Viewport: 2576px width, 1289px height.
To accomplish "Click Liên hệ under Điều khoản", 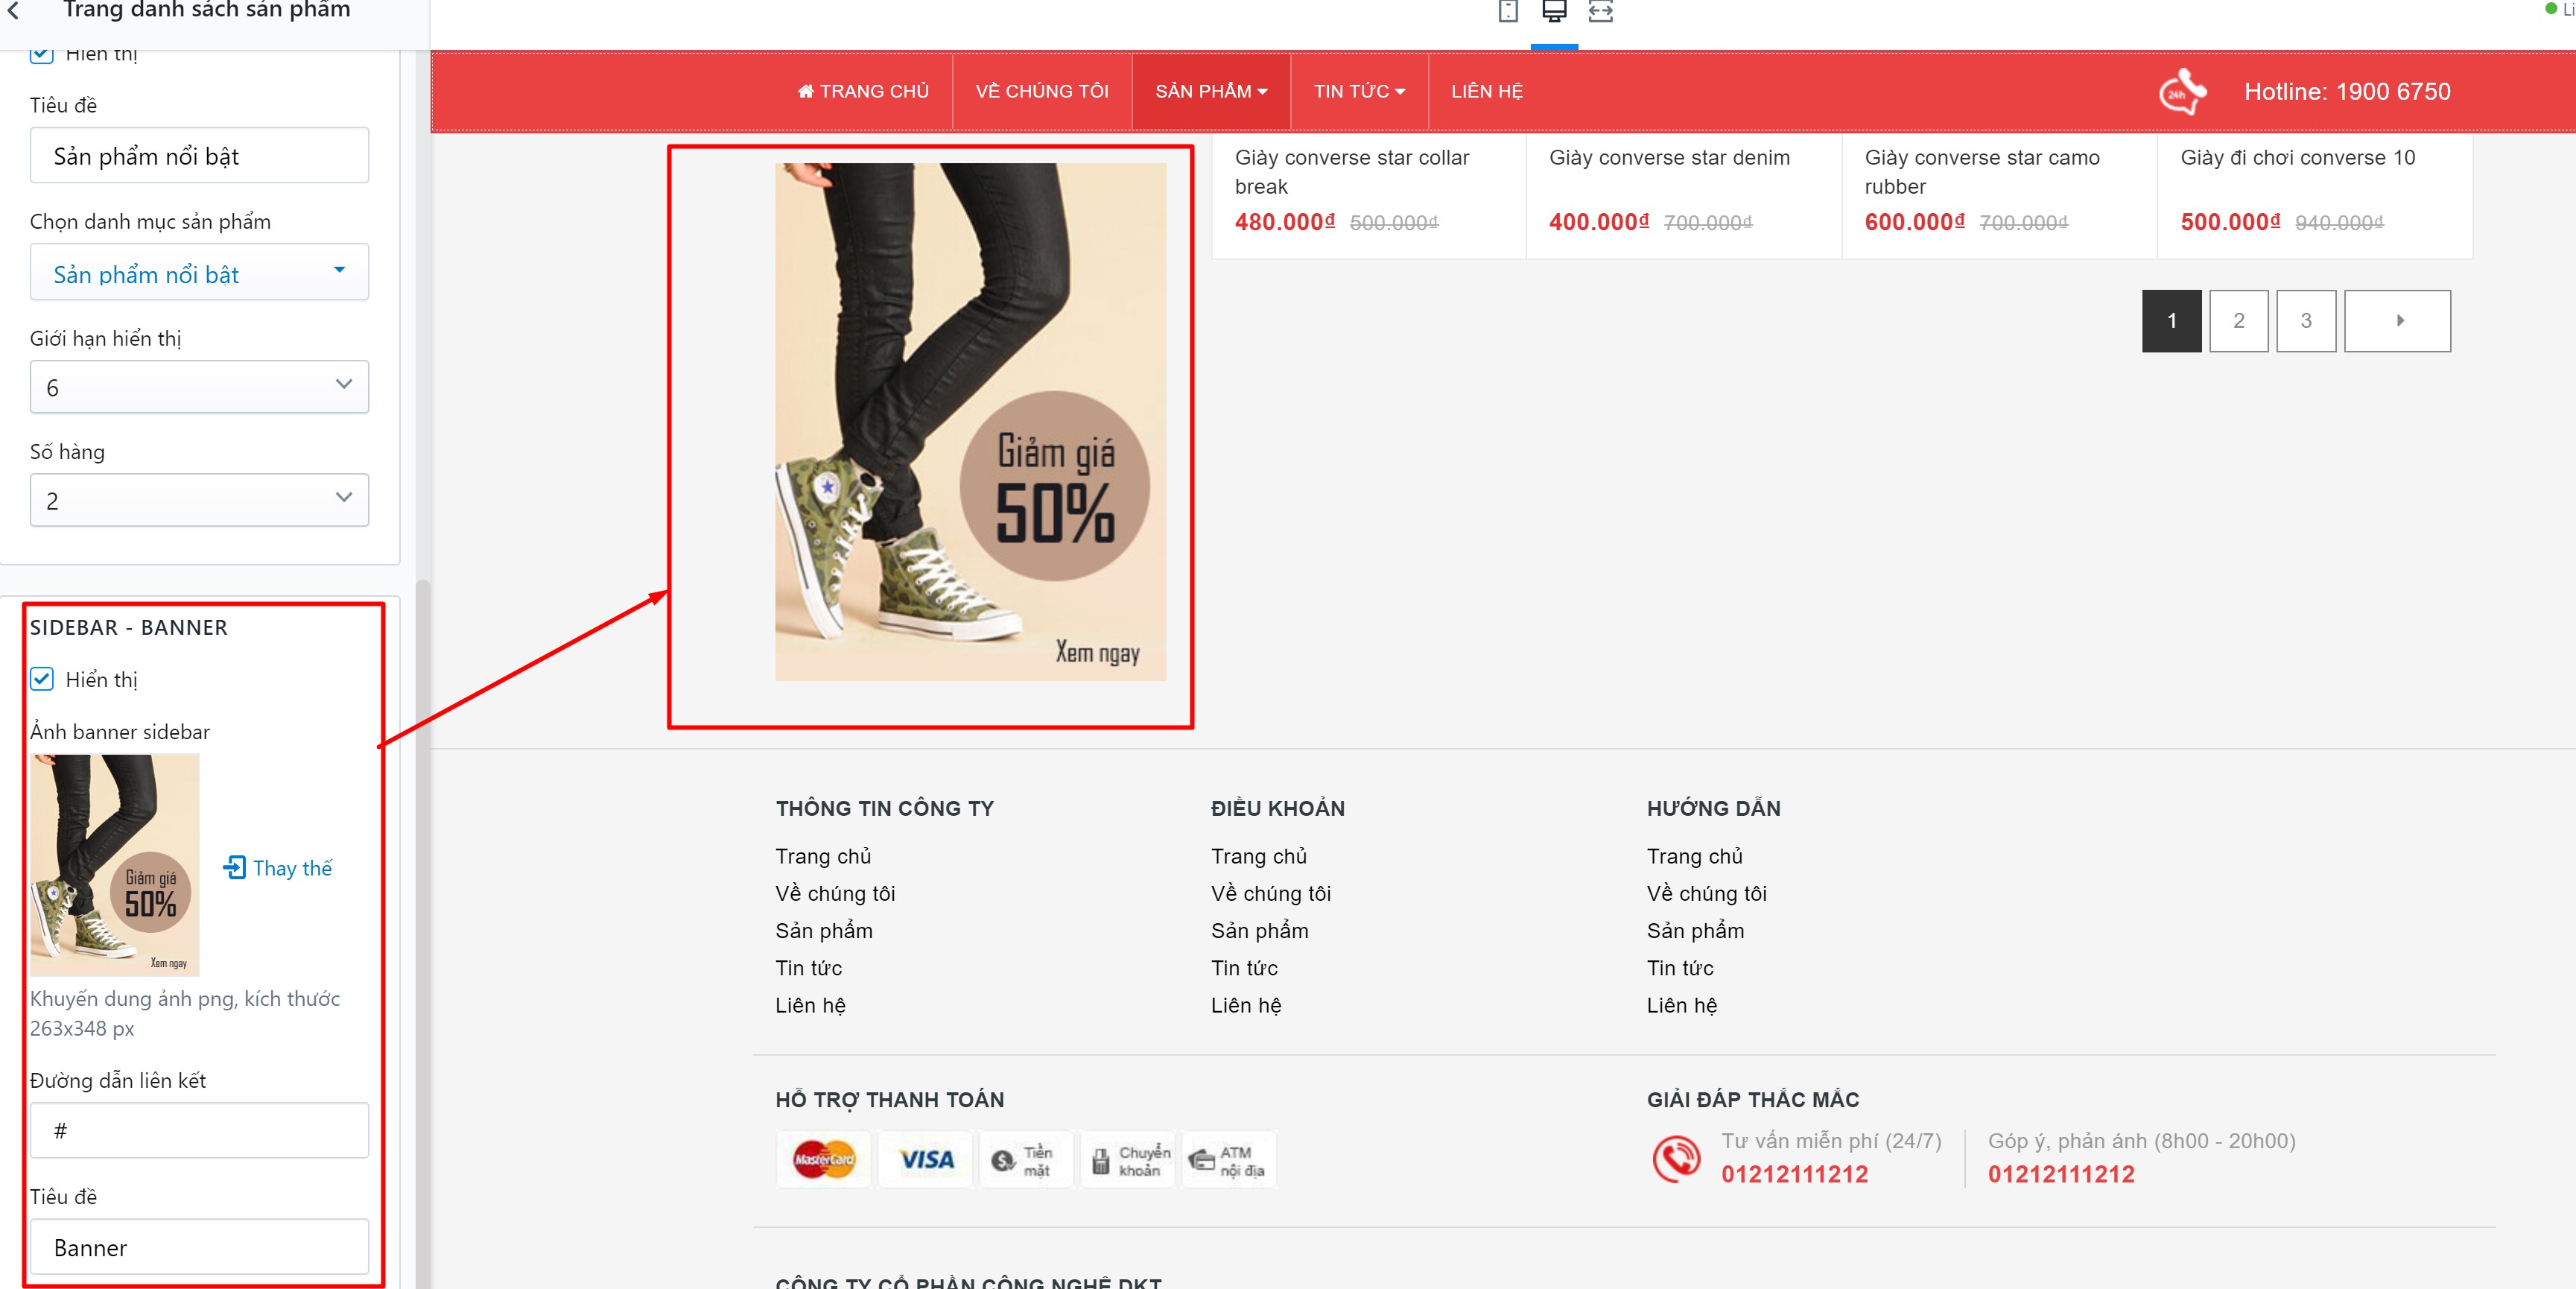I will pyautogui.click(x=1246, y=1005).
